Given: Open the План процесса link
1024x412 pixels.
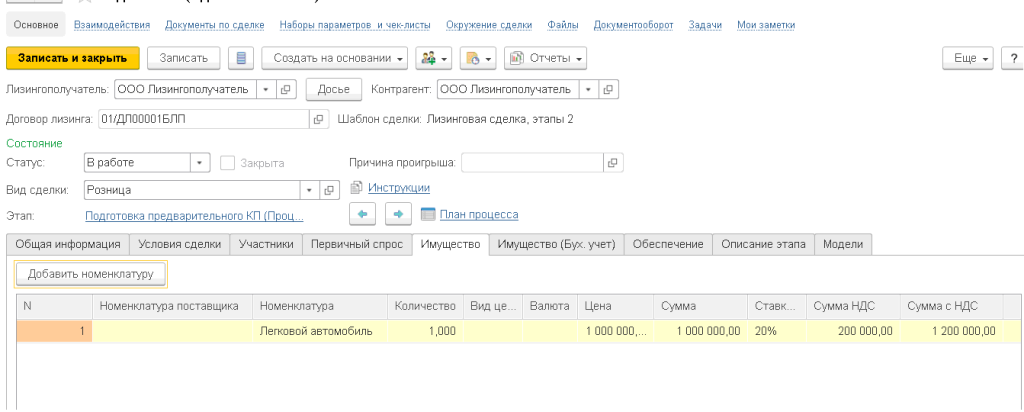Looking at the screenshot, I should click(478, 215).
